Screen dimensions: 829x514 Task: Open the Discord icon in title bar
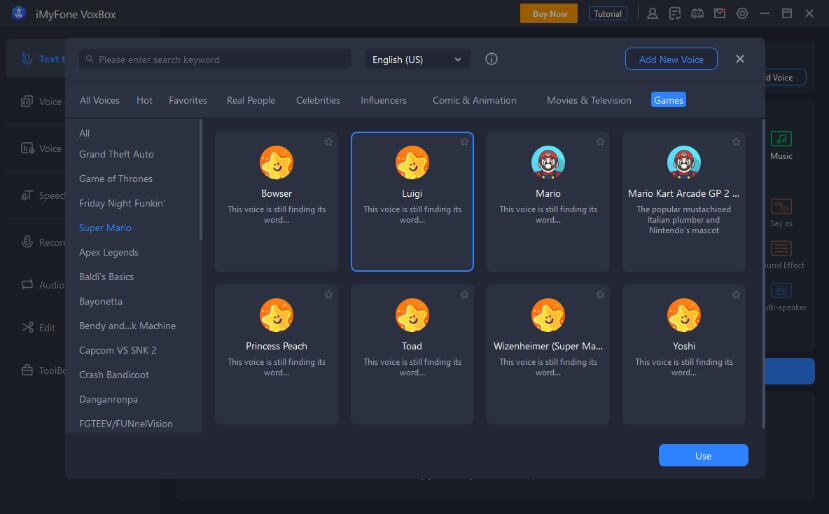[x=697, y=14]
